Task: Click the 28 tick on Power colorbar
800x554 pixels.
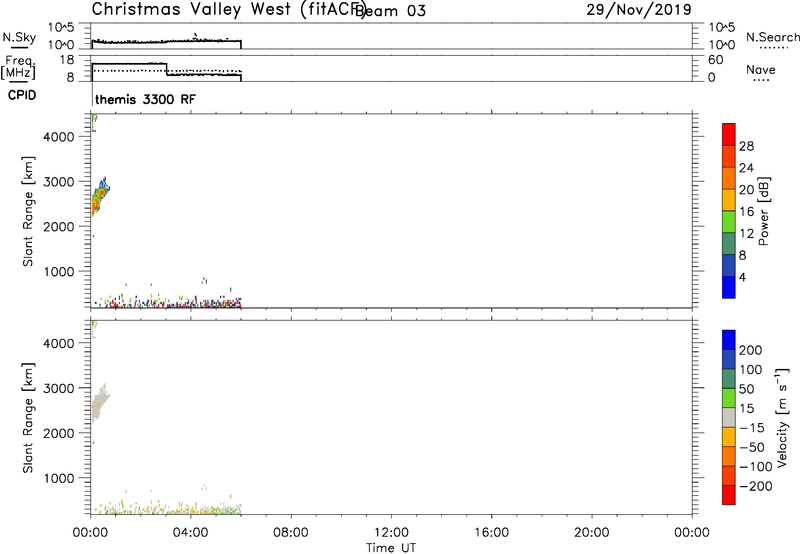Action: click(746, 146)
